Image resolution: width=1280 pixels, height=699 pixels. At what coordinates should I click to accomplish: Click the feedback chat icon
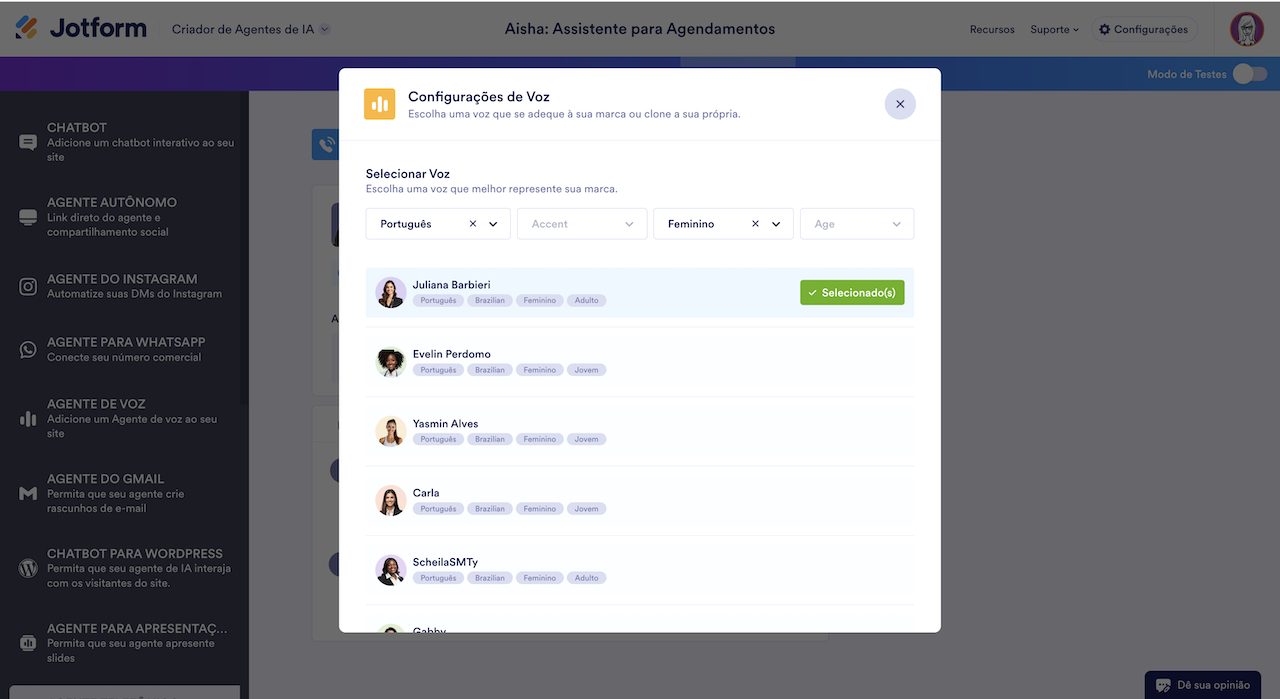(1163, 685)
